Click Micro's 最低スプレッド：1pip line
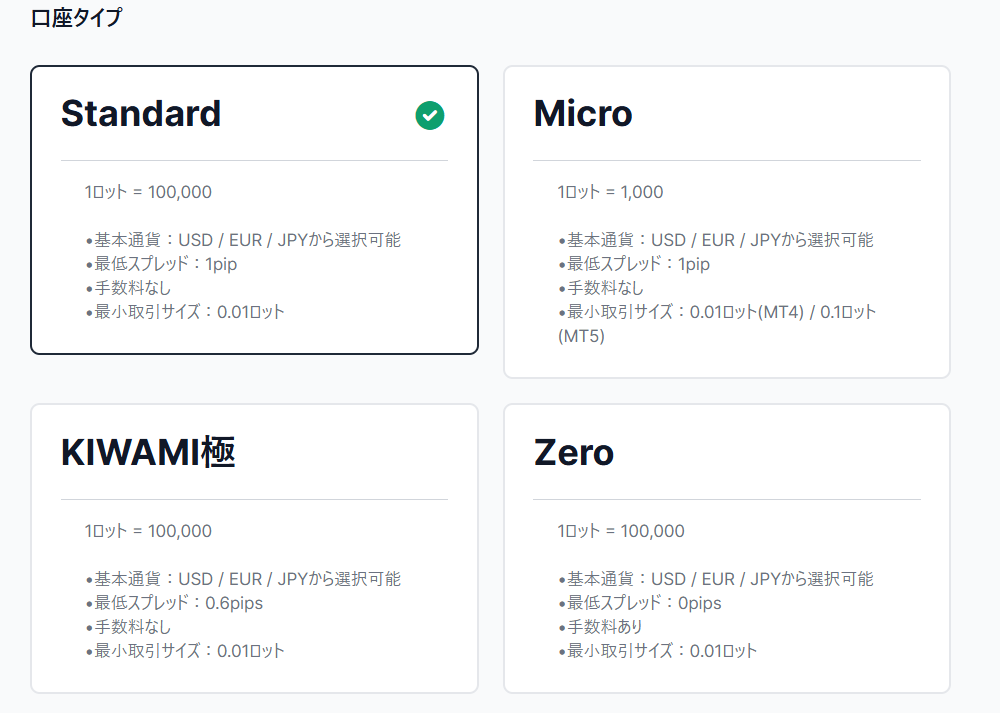 coord(634,264)
